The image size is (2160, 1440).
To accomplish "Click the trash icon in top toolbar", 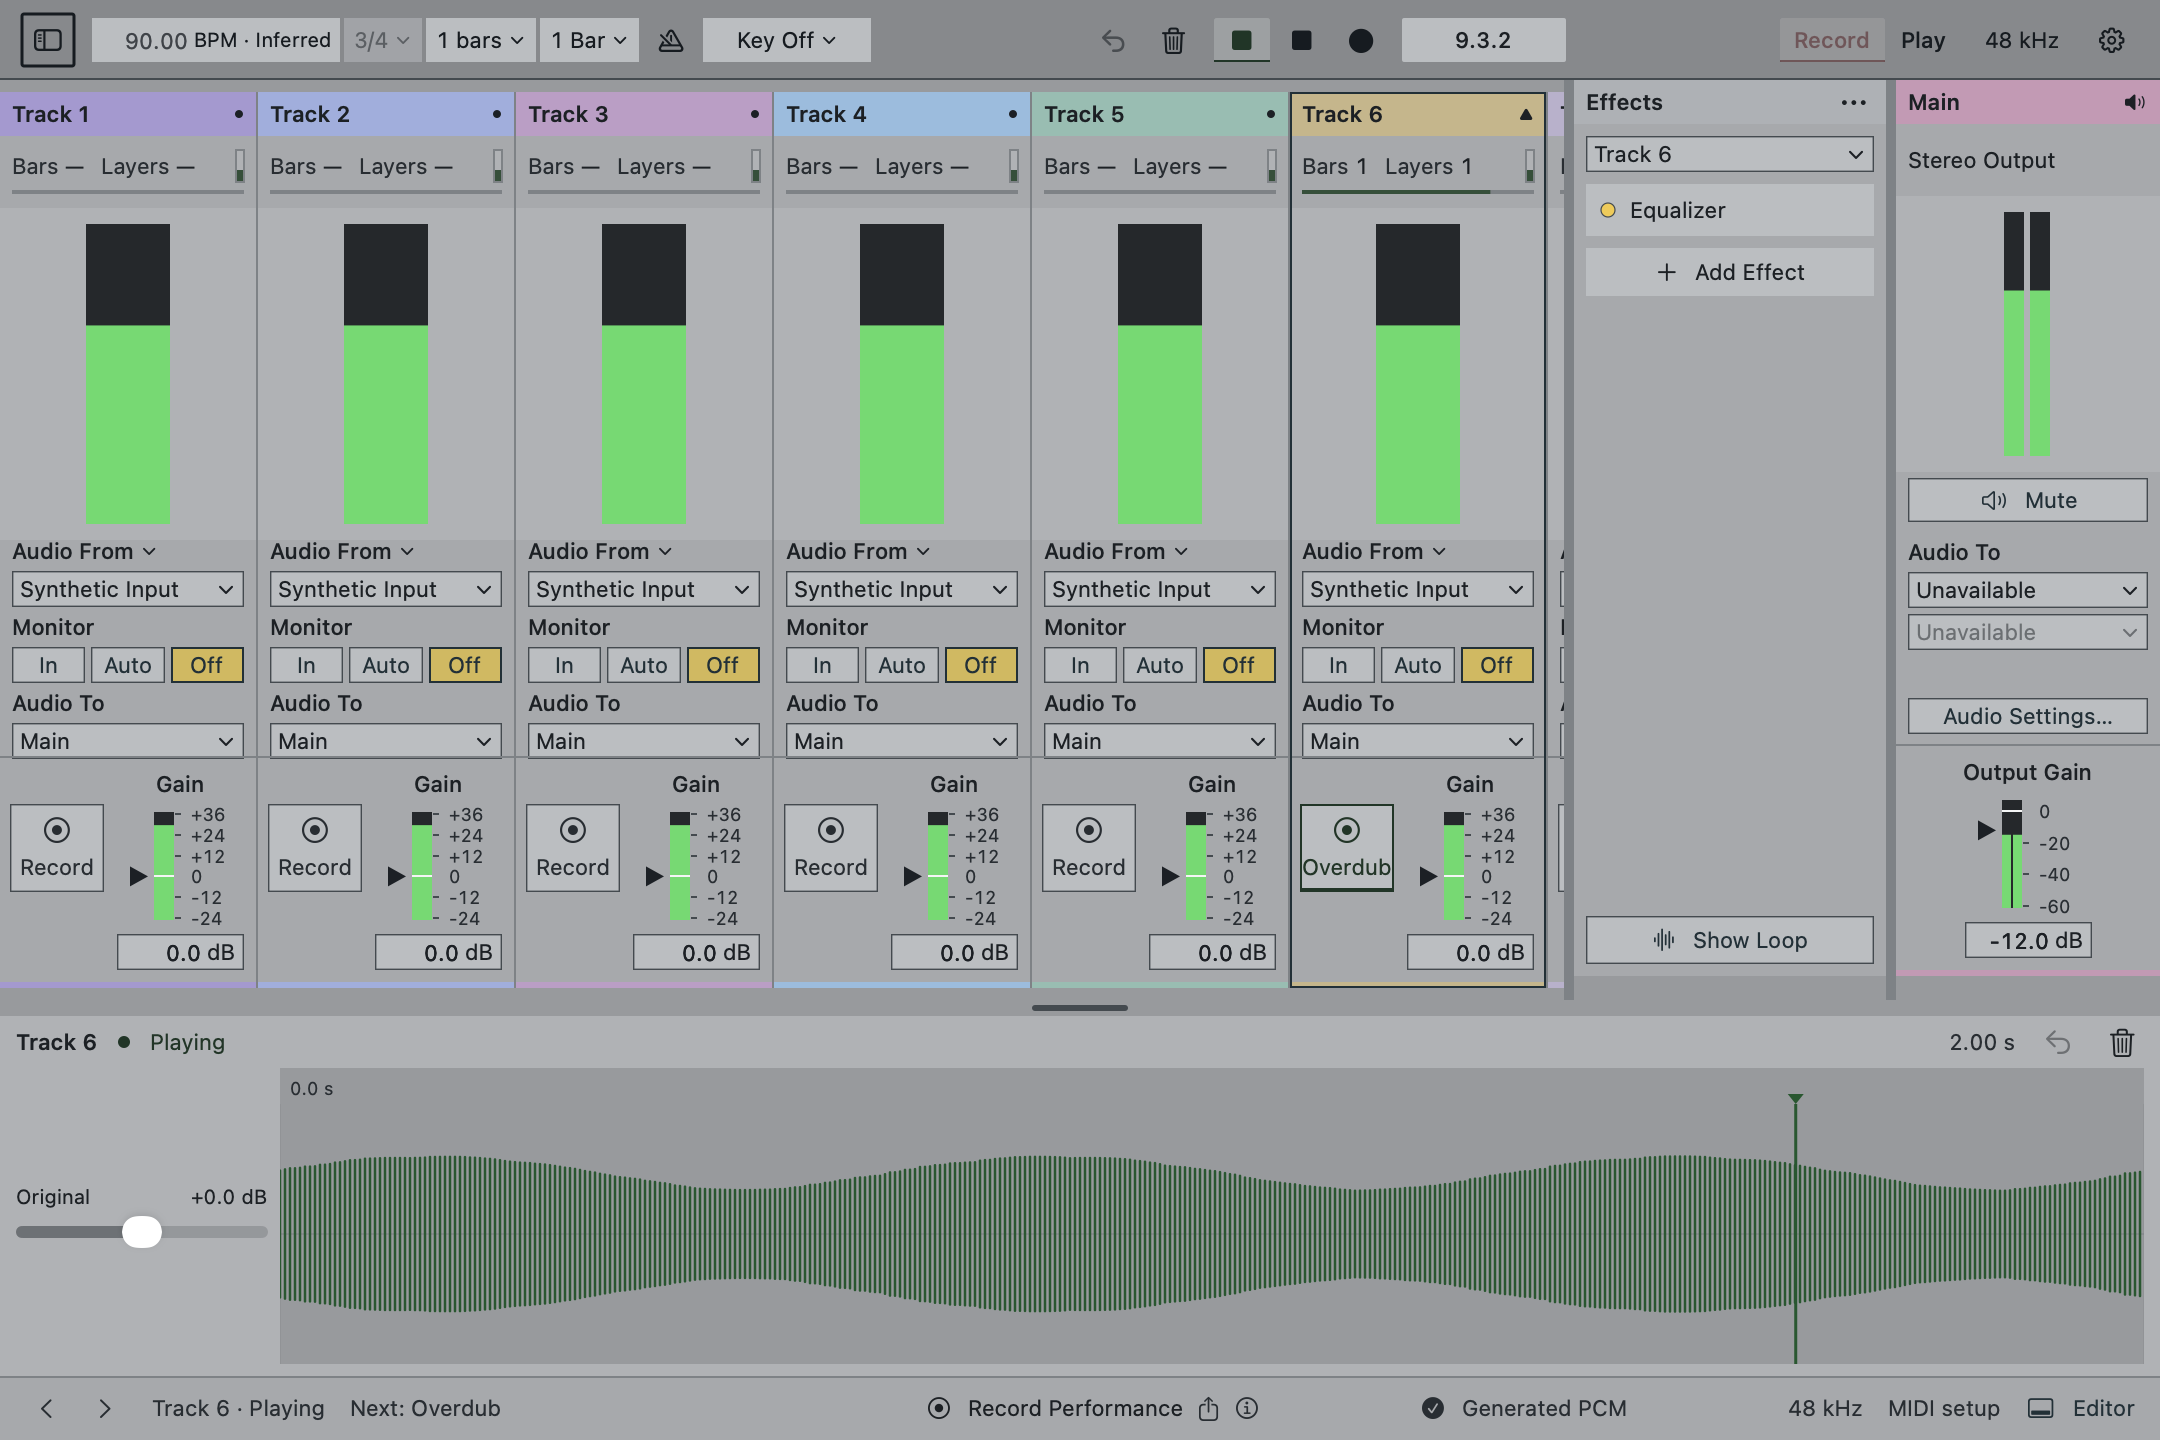I will [1173, 40].
